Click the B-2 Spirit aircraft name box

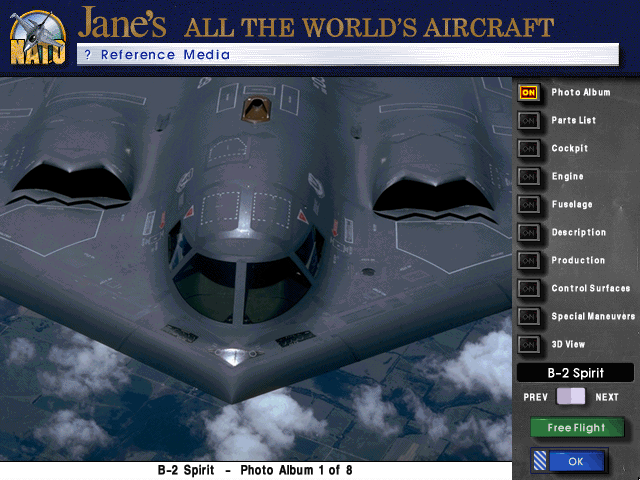575,373
